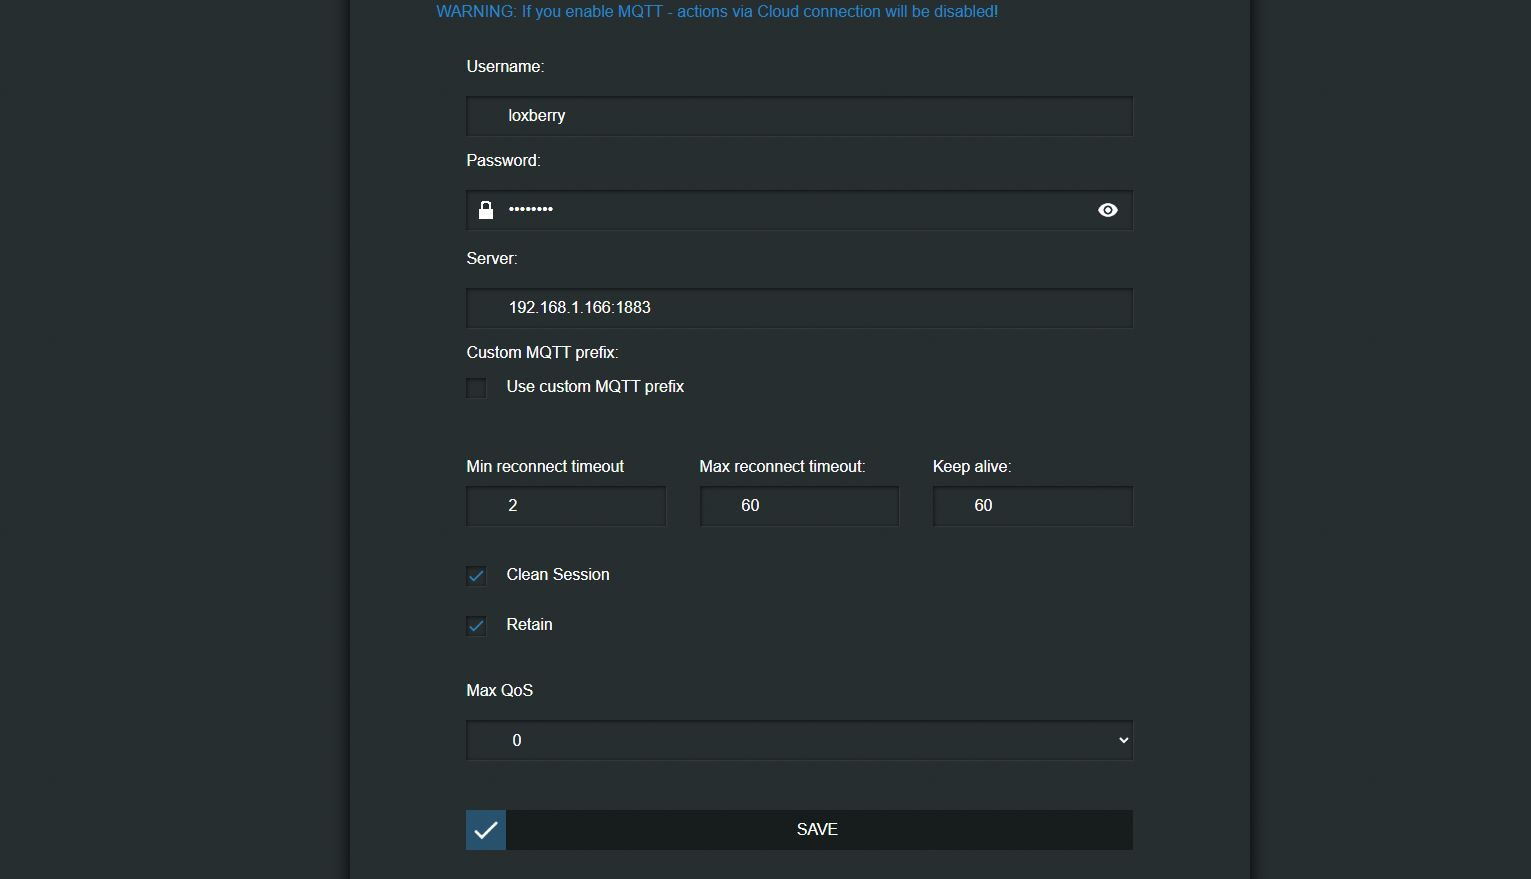
Task: Click the blue MQTT cloud warning text
Action: click(716, 12)
